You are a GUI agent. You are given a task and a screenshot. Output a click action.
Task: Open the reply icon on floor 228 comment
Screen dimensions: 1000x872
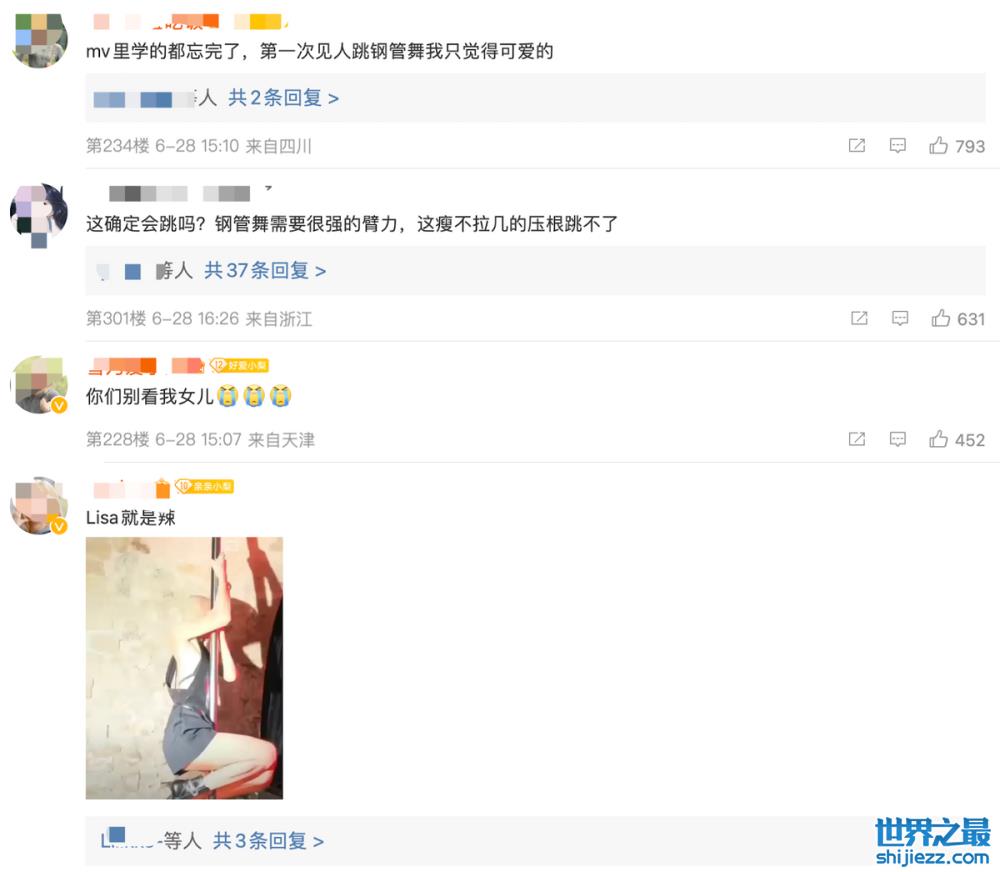[897, 440]
